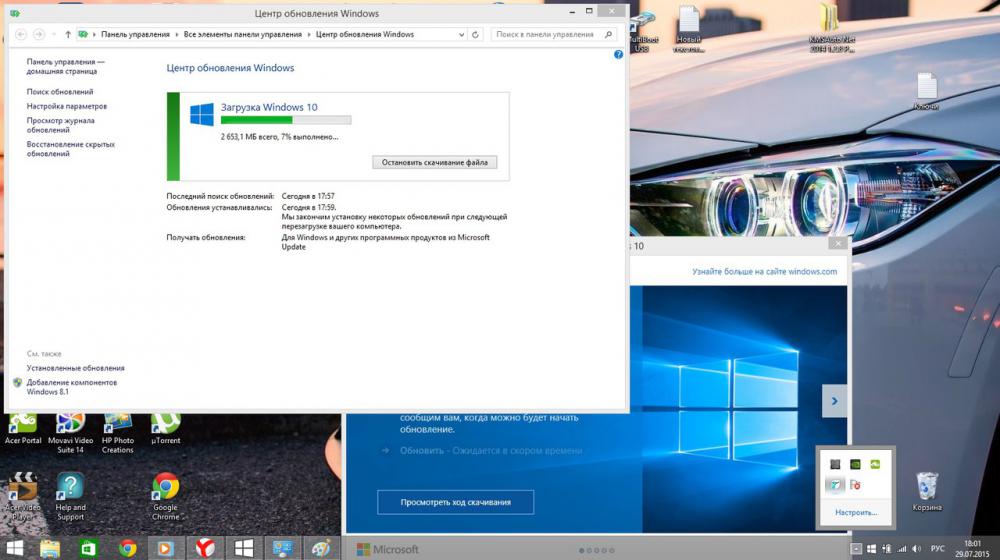Image resolution: width=1000 pixels, height=560 pixels.
Task: Go forward using the navigation arrow
Action: (39, 34)
